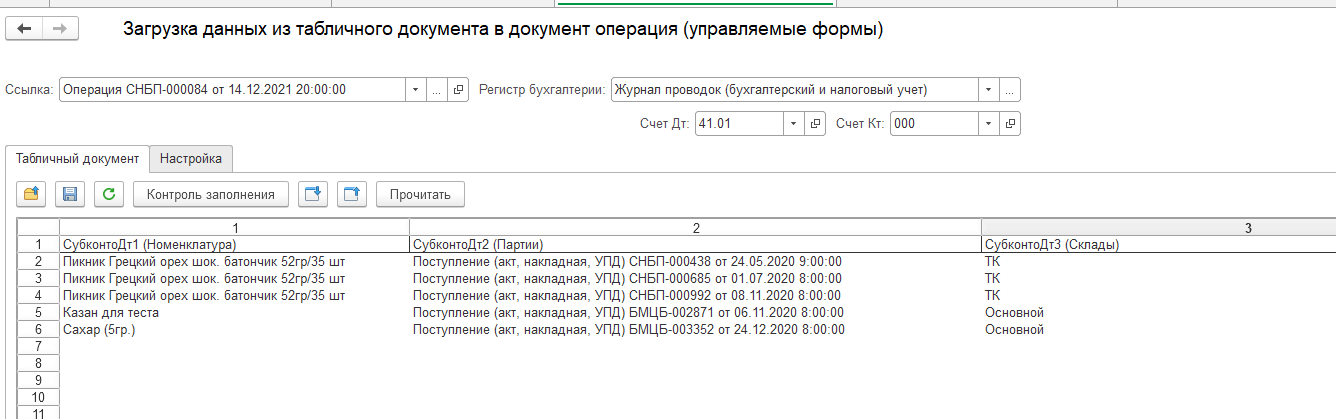1336x419 pixels.
Task: Click the download arrow icon next to Контроль заполнения
Action: [313, 194]
